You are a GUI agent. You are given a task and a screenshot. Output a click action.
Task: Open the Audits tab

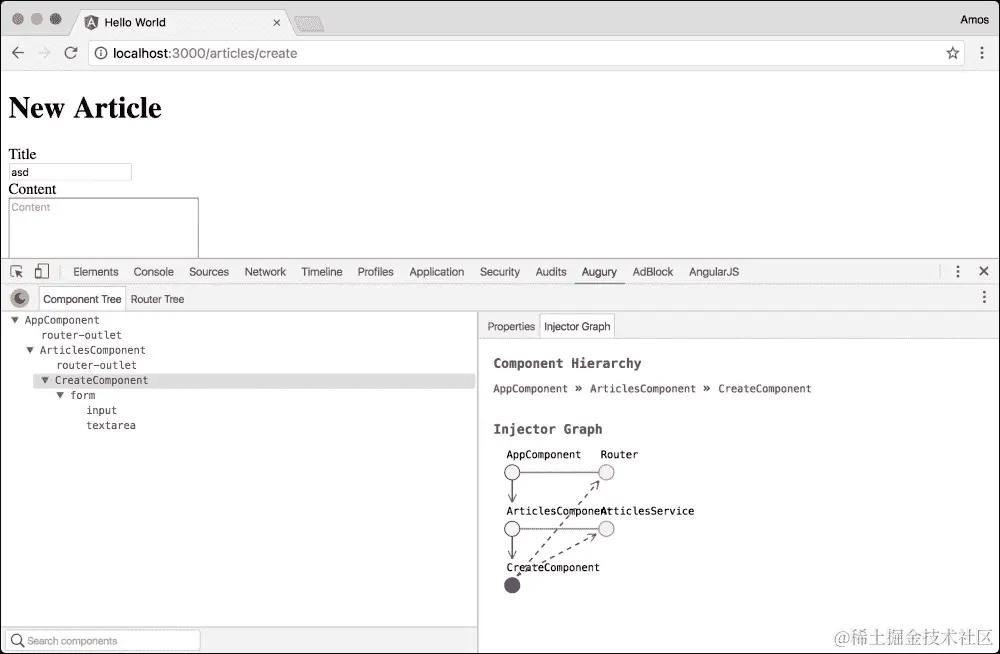[551, 272]
